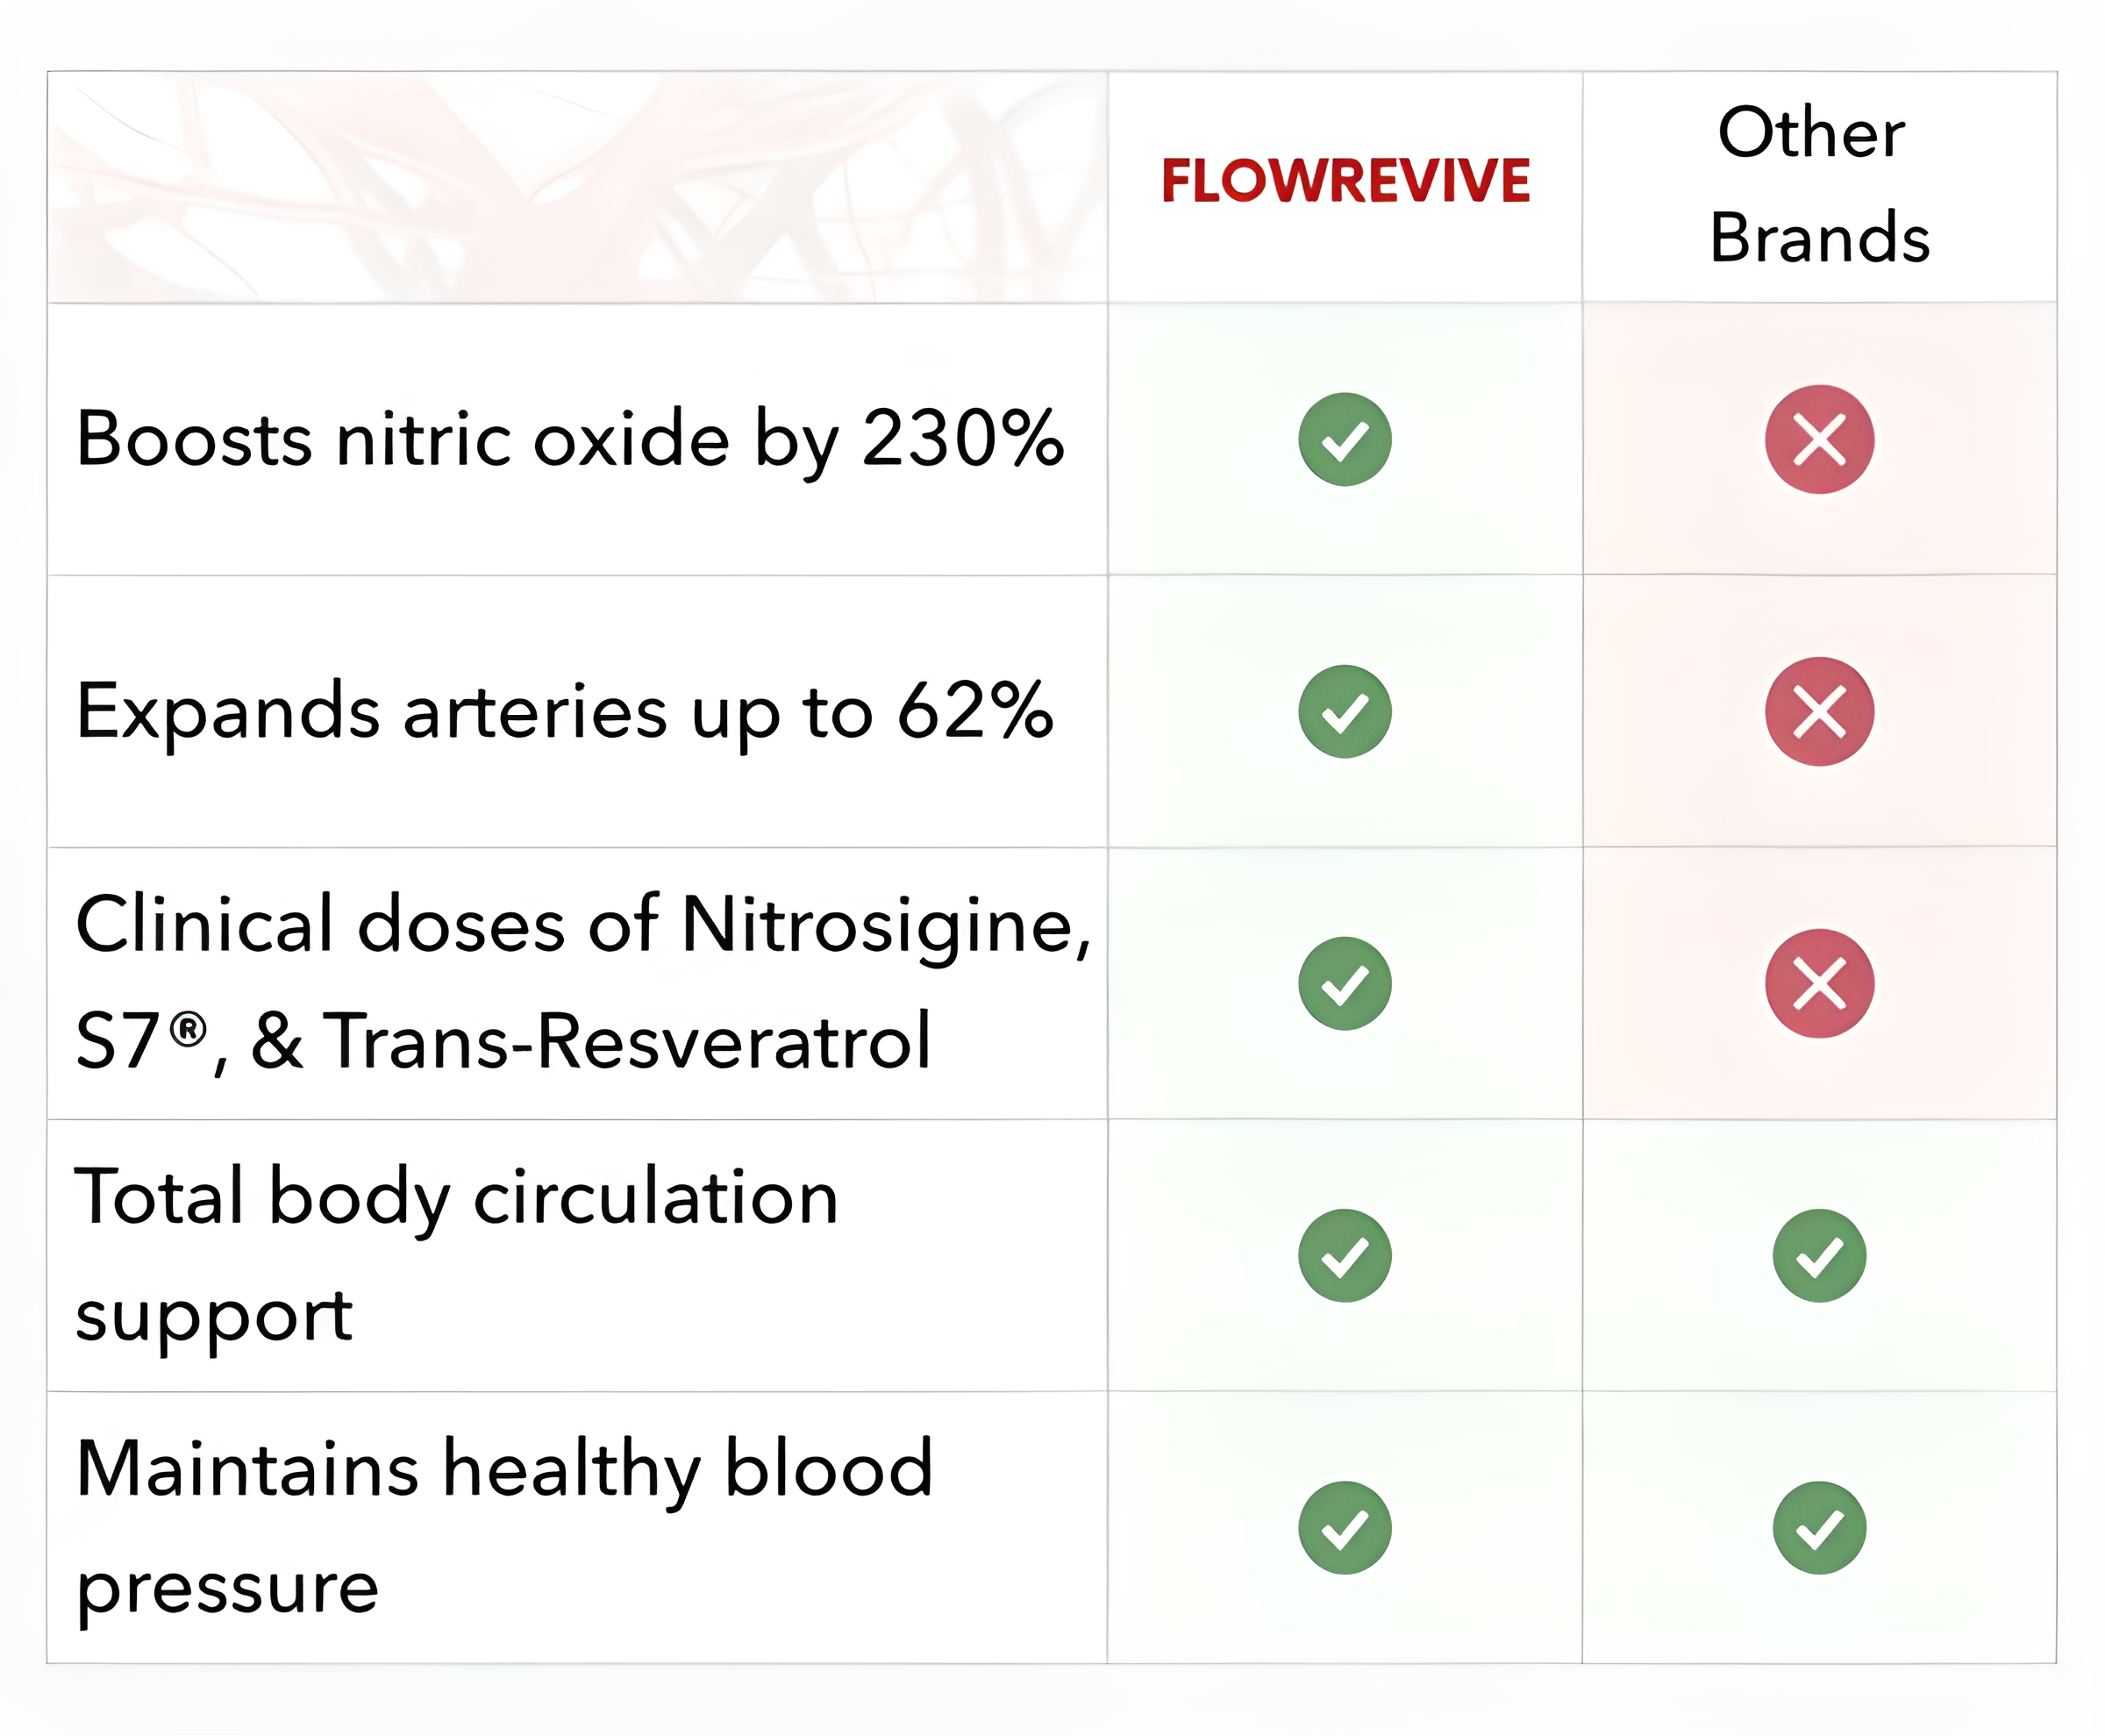Image resolution: width=2105 pixels, height=1736 pixels.
Task: Click the red X for nitric oxide under Other Brands
Action: [x=1819, y=439]
